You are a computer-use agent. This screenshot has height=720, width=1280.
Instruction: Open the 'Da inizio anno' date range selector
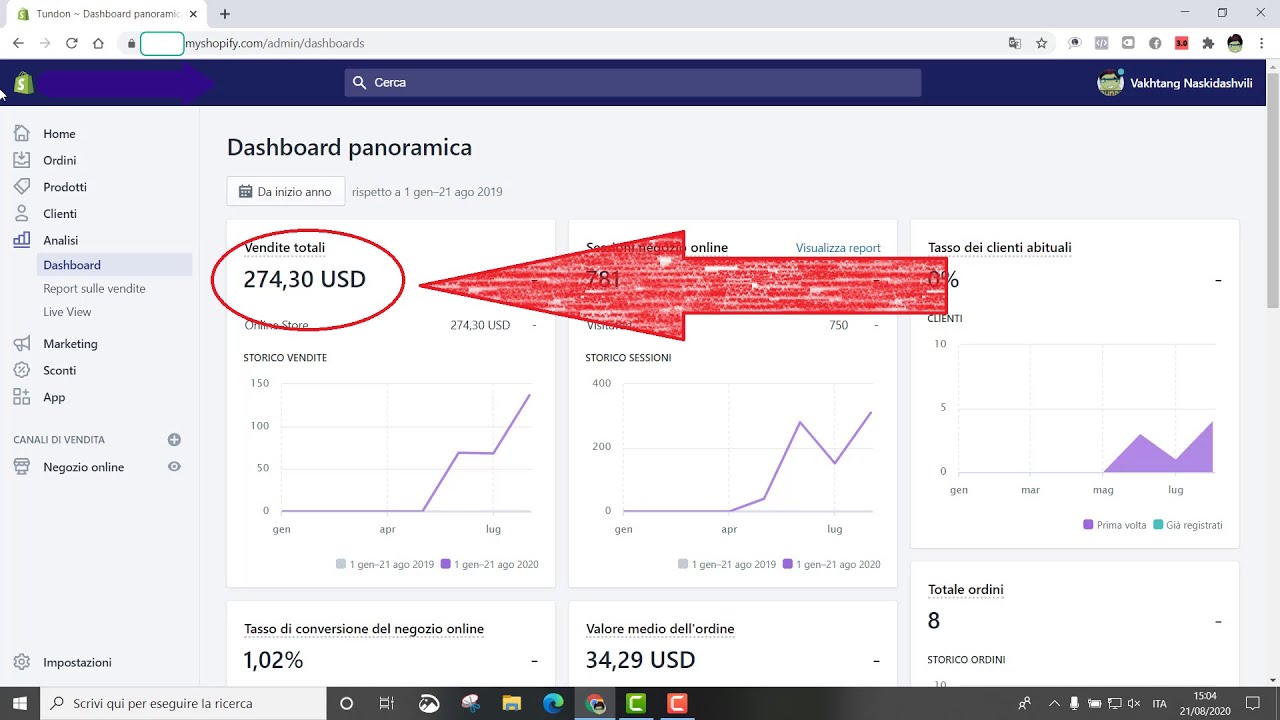point(286,190)
